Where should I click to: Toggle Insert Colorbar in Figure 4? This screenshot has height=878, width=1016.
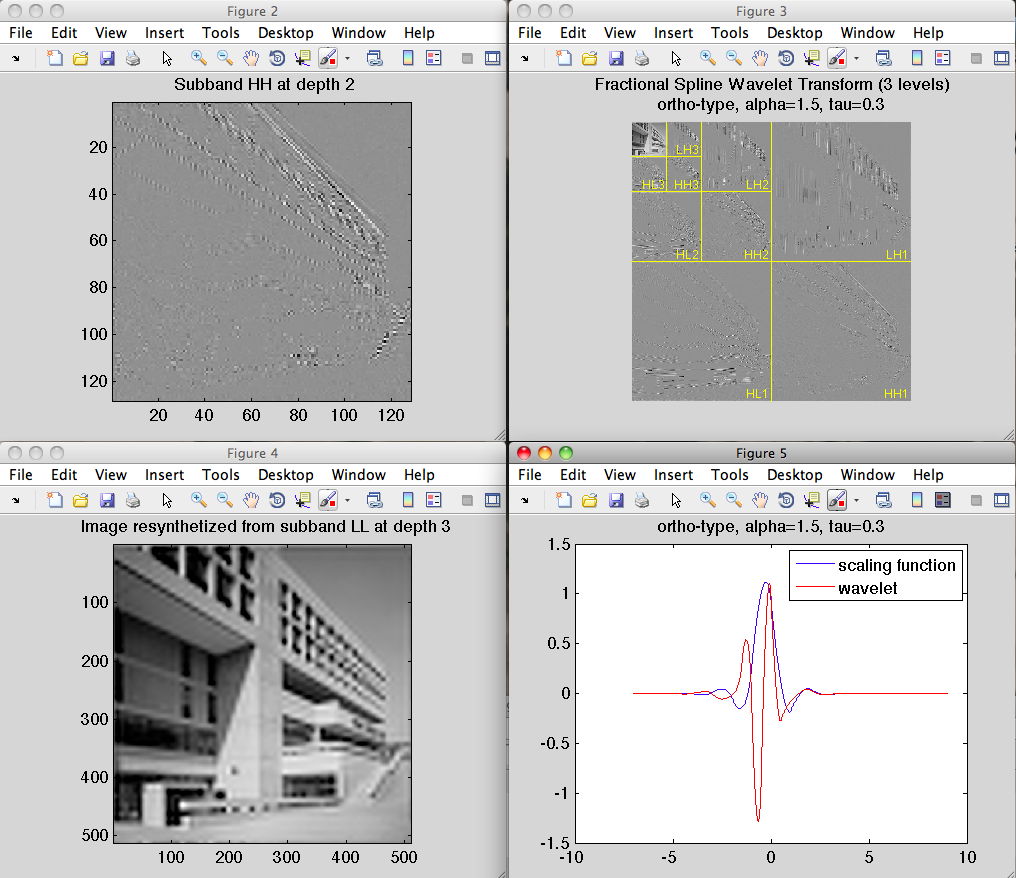click(407, 500)
